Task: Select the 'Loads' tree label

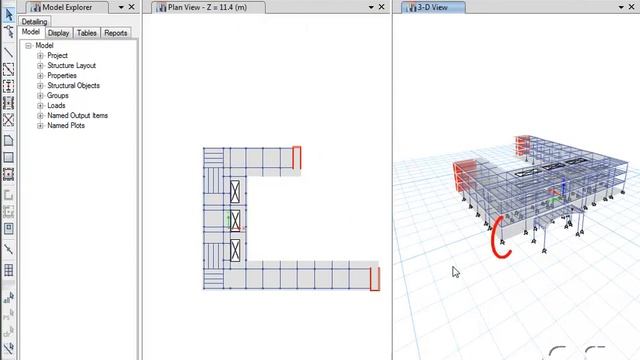Action: coord(56,106)
